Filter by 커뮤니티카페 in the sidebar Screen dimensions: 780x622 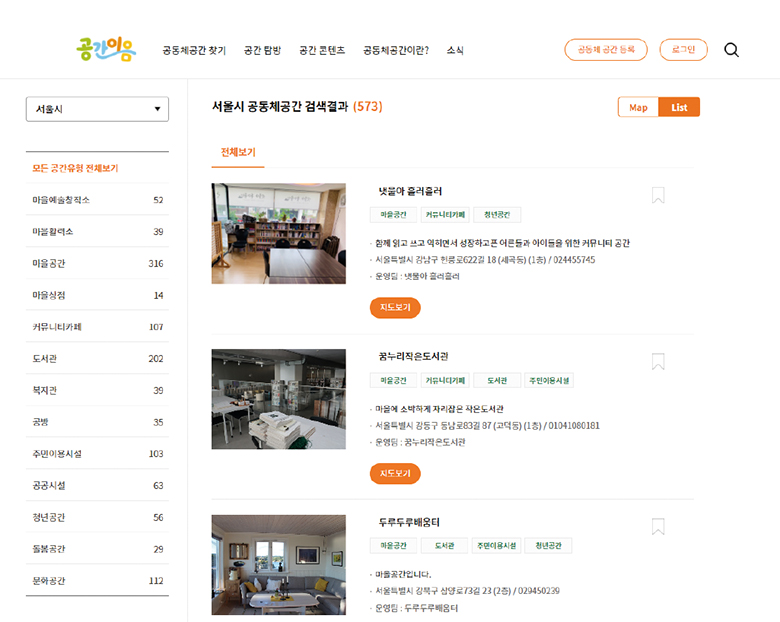98,327
